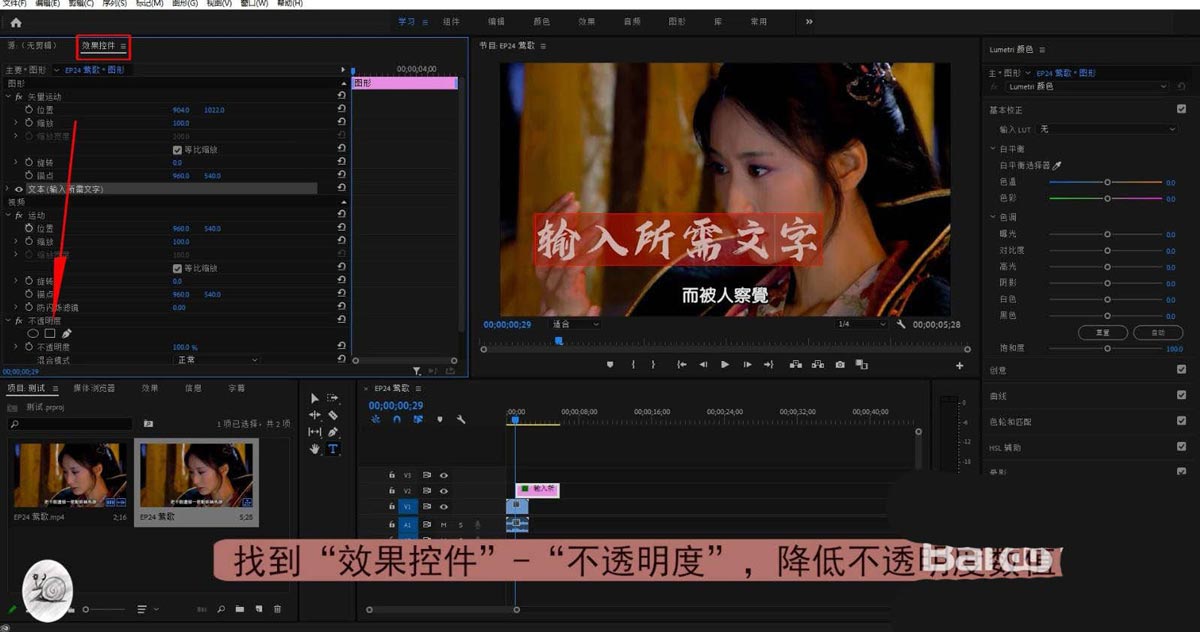Select the Track Select Forward tool
This screenshot has height=632, width=1200.
(333, 398)
